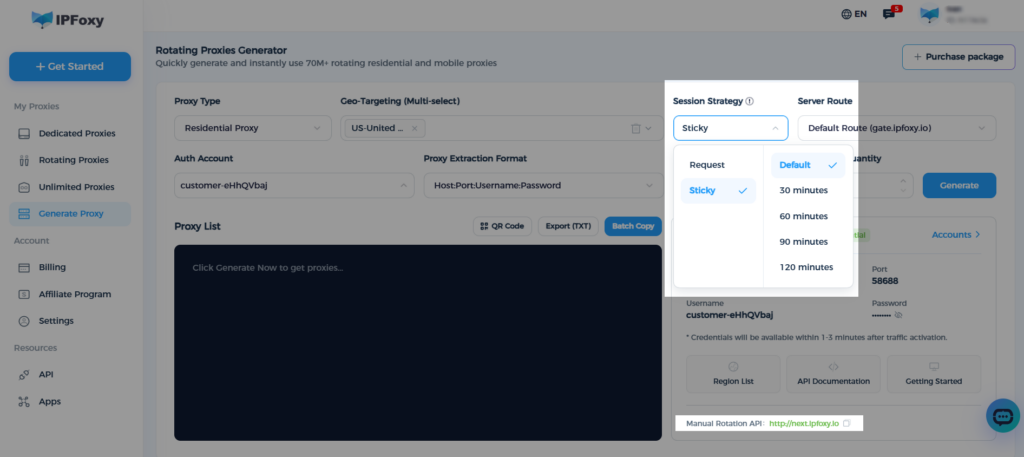The width and height of the screenshot is (1024, 457).
Task: Click the Affiliate Program icon
Action: click(24, 294)
